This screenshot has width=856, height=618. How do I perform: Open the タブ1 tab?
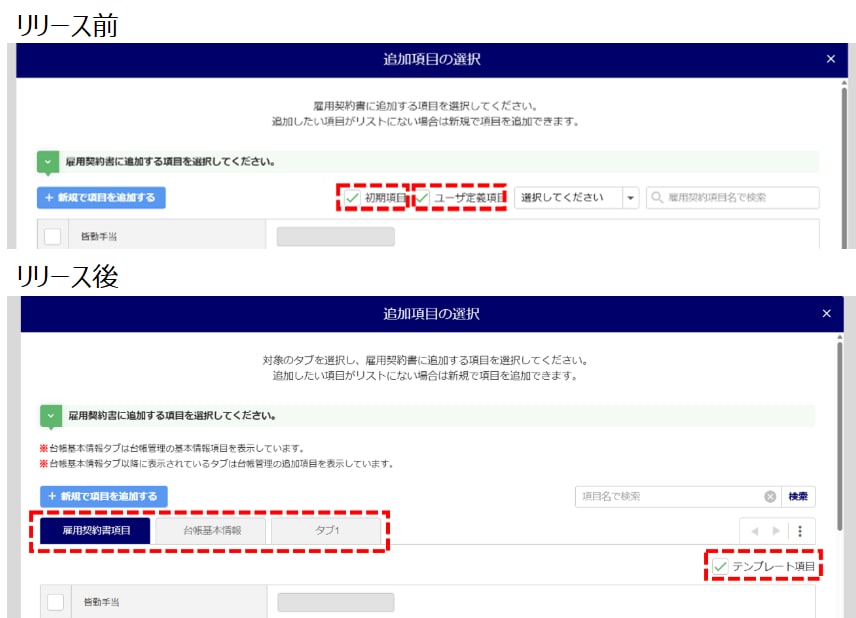pos(325,530)
